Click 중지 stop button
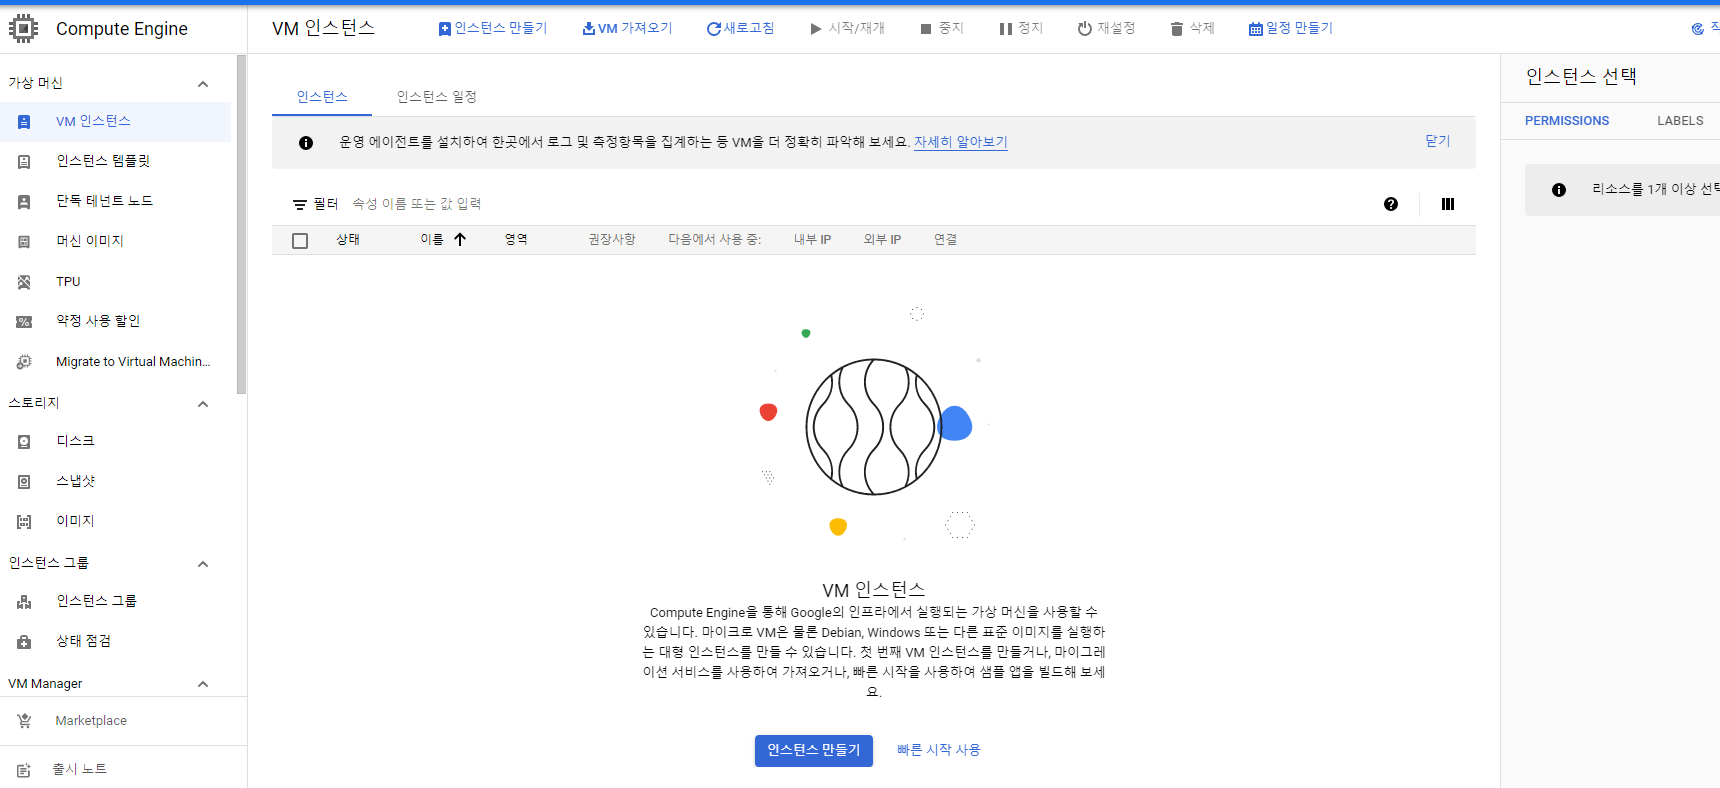 (942, 28)
